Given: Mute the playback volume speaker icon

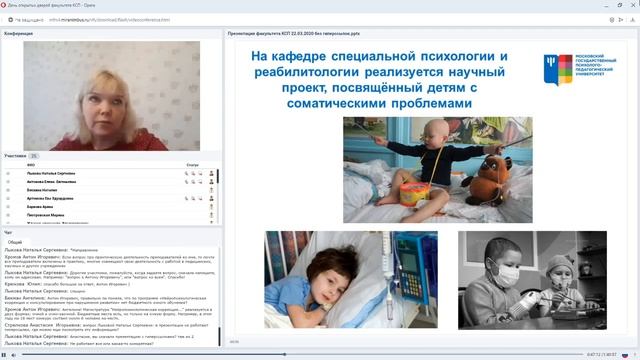Looking at the screenshot, I should pyautogui.click(x=13, y=355).
